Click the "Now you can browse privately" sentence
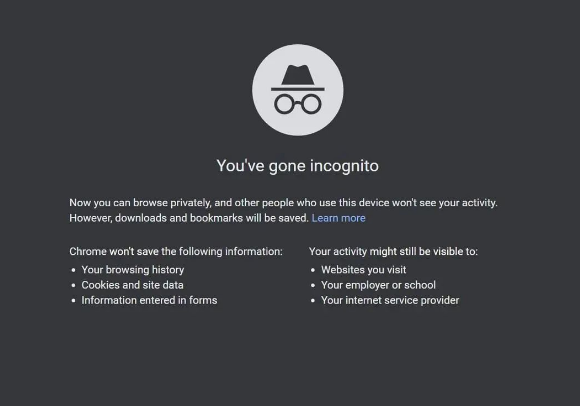The width and height of the screenshot is (580, 406). pos(283,203)
